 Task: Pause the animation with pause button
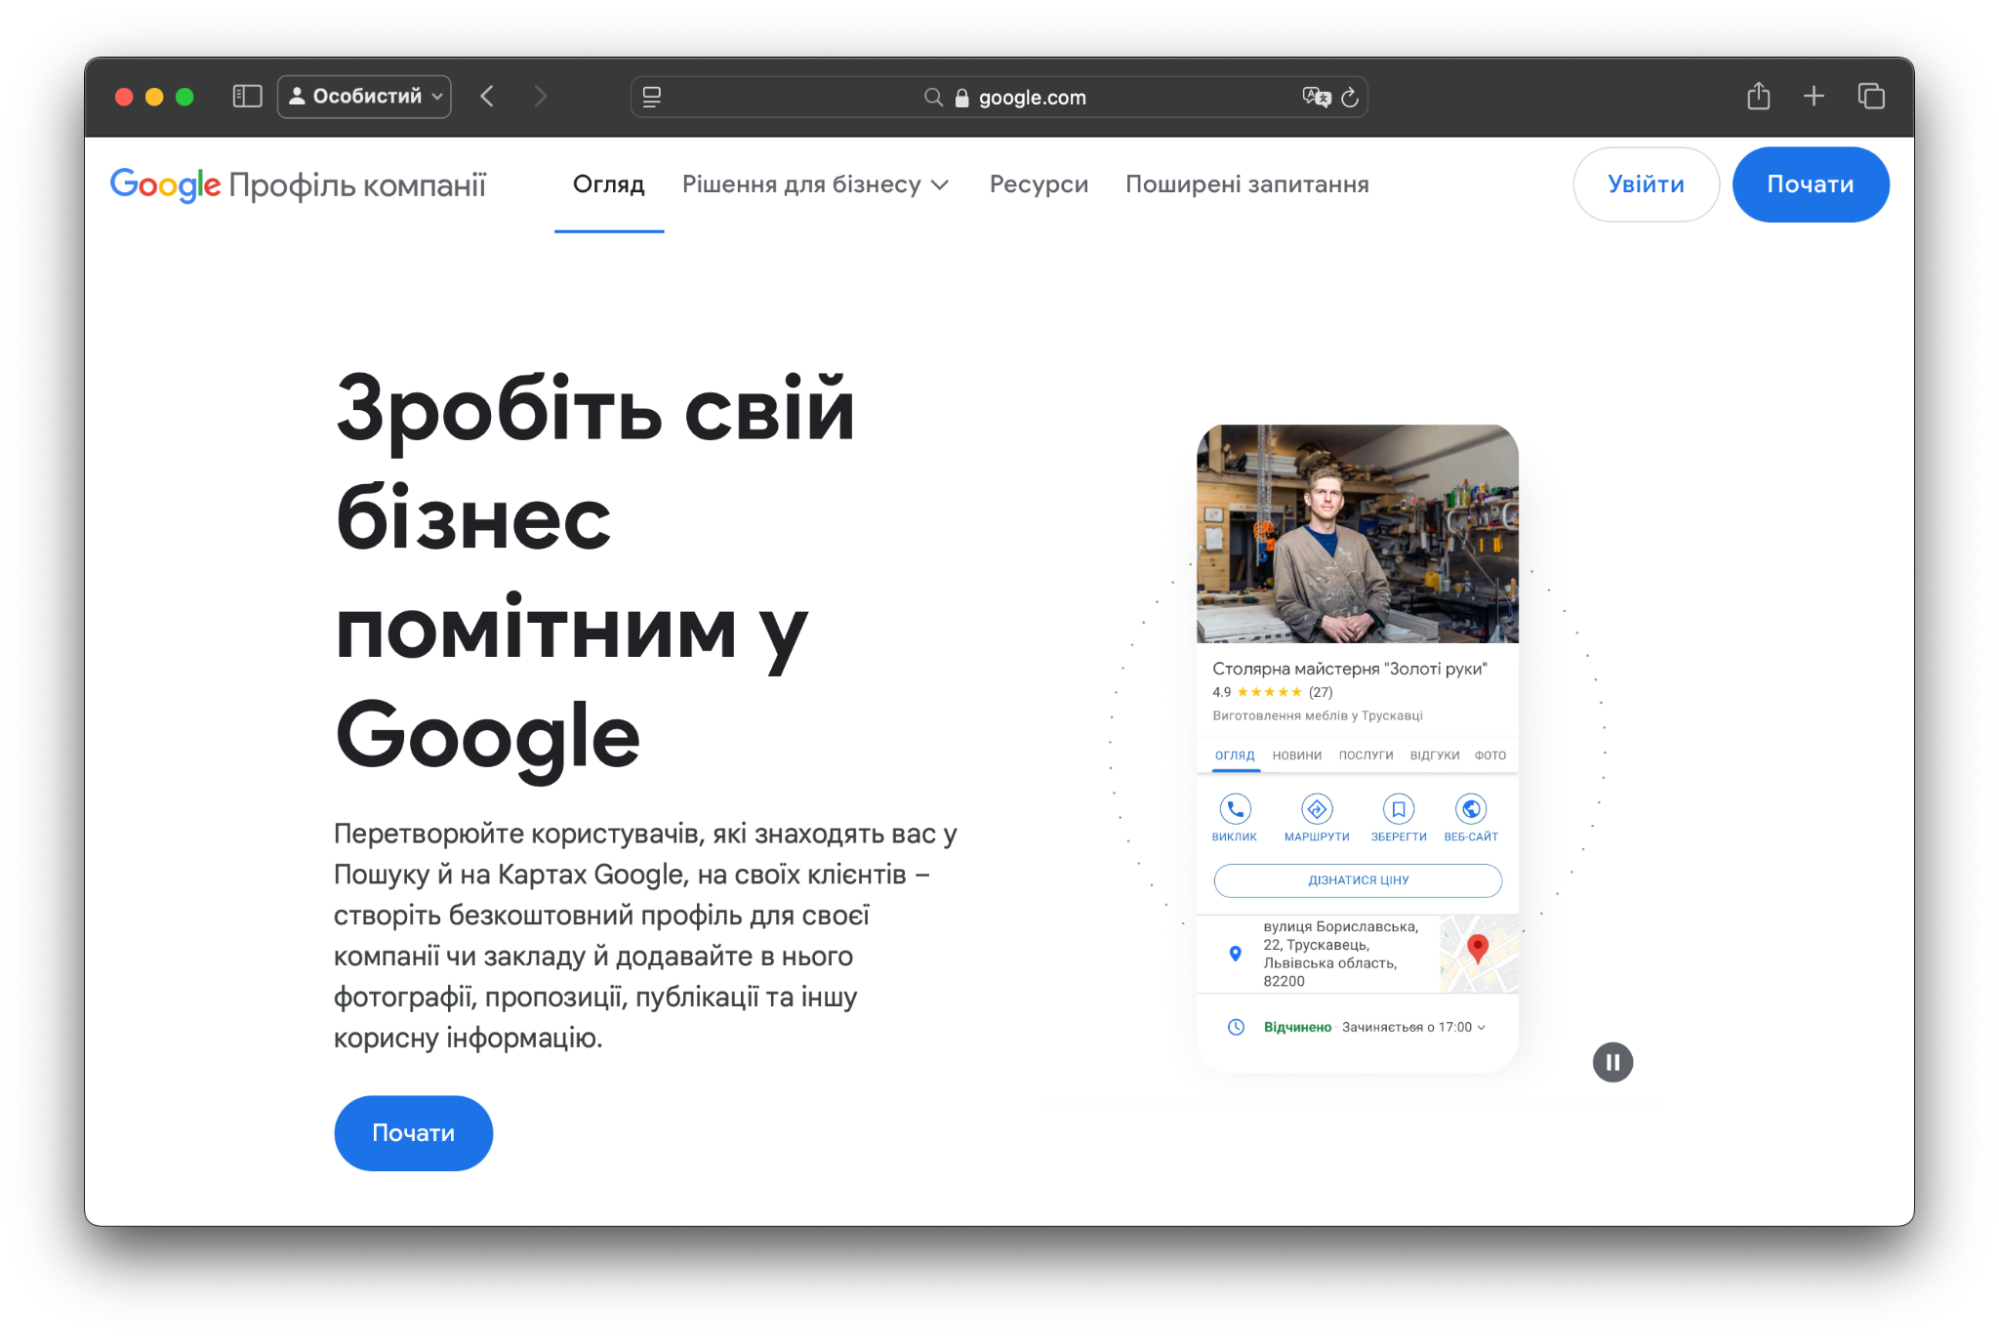pyautogui.click(x=1611, y=1062)
